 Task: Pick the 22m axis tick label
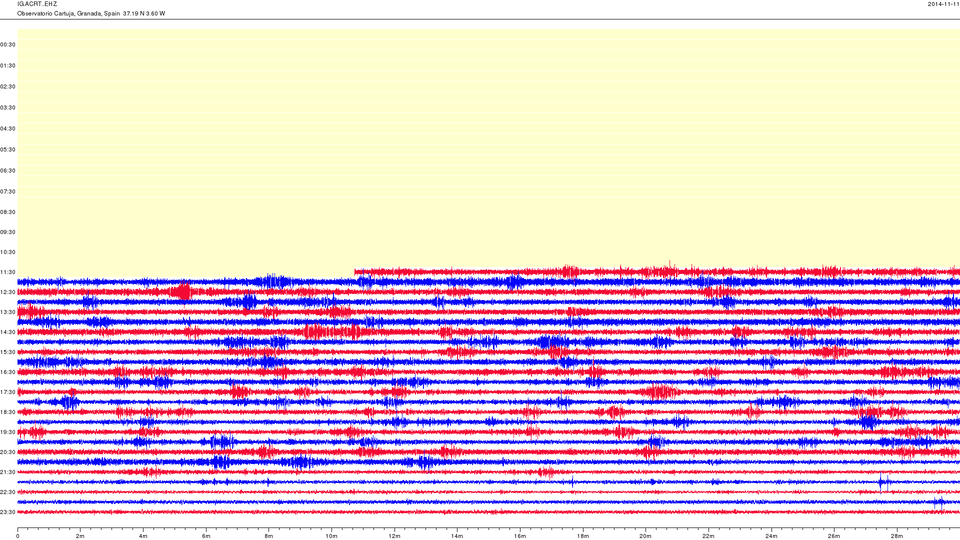708,536
